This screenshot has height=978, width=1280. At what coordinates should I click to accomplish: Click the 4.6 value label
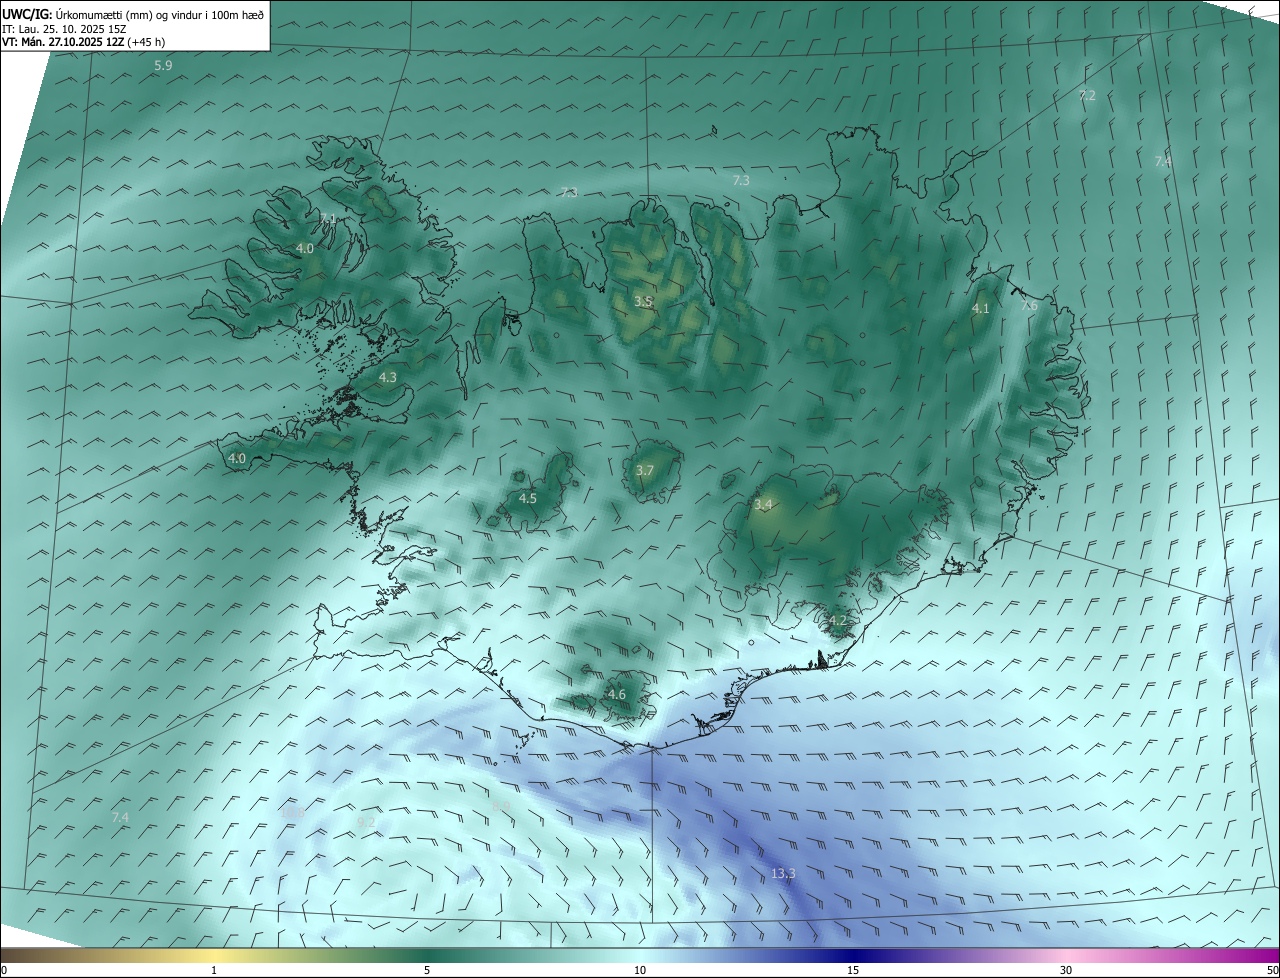pos(617,694)
